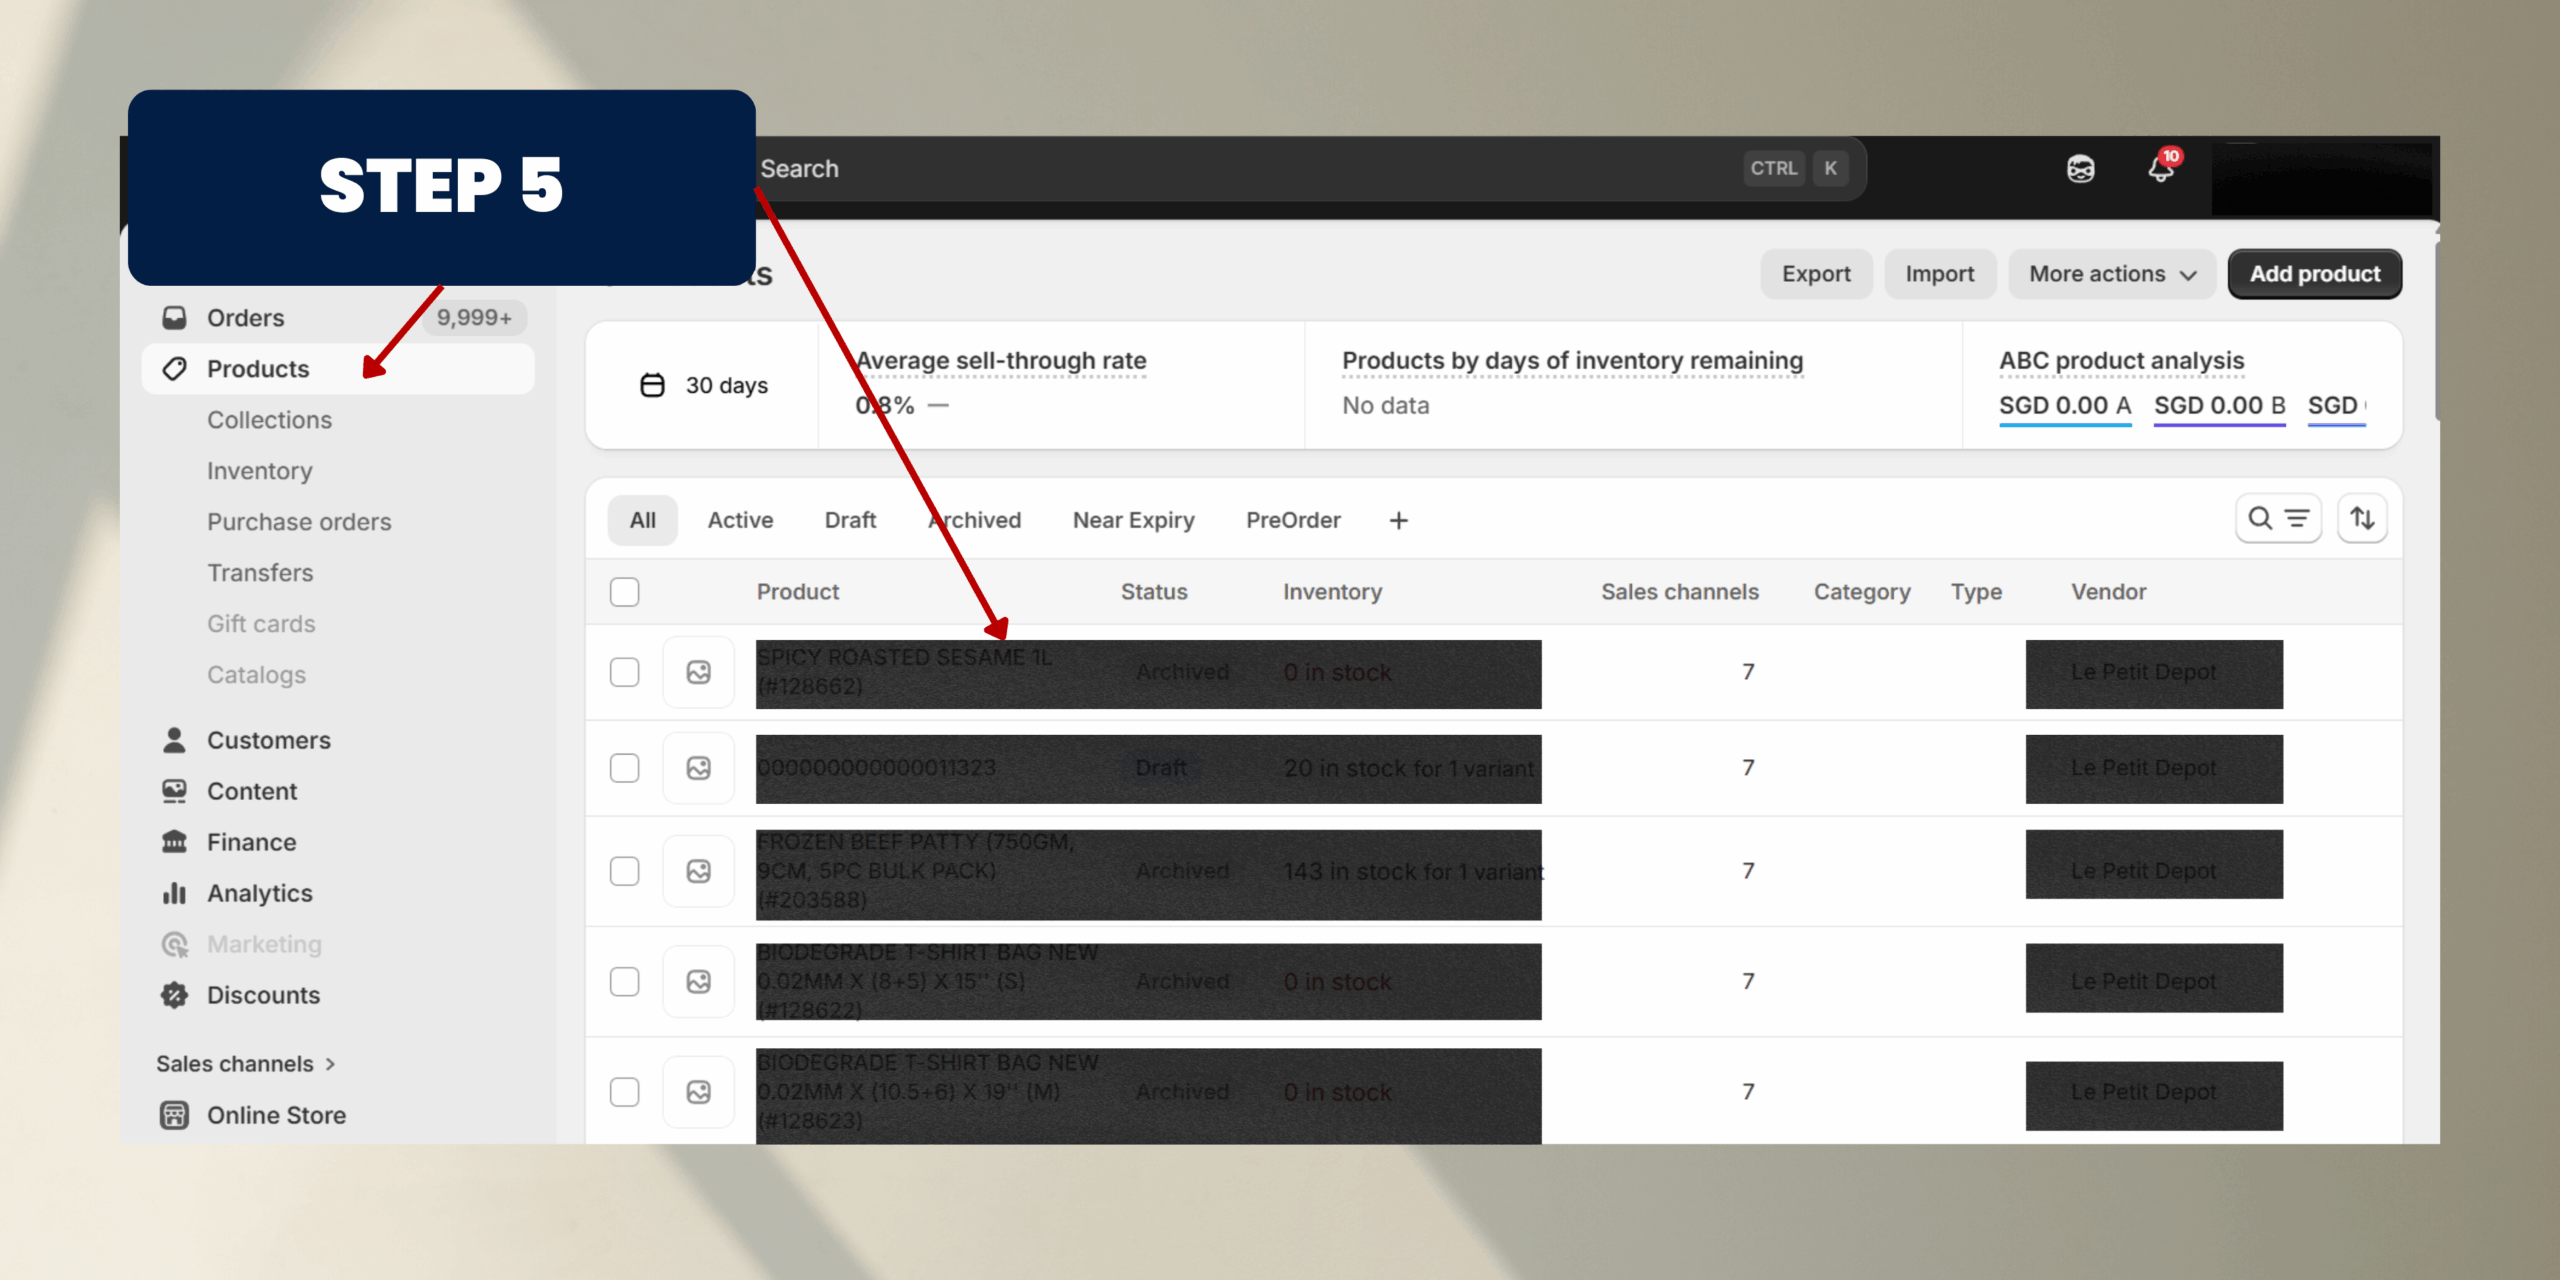Open search and filter products icon
2560x1280 pixels.
pyautogui.click(x=2277, y=518)
